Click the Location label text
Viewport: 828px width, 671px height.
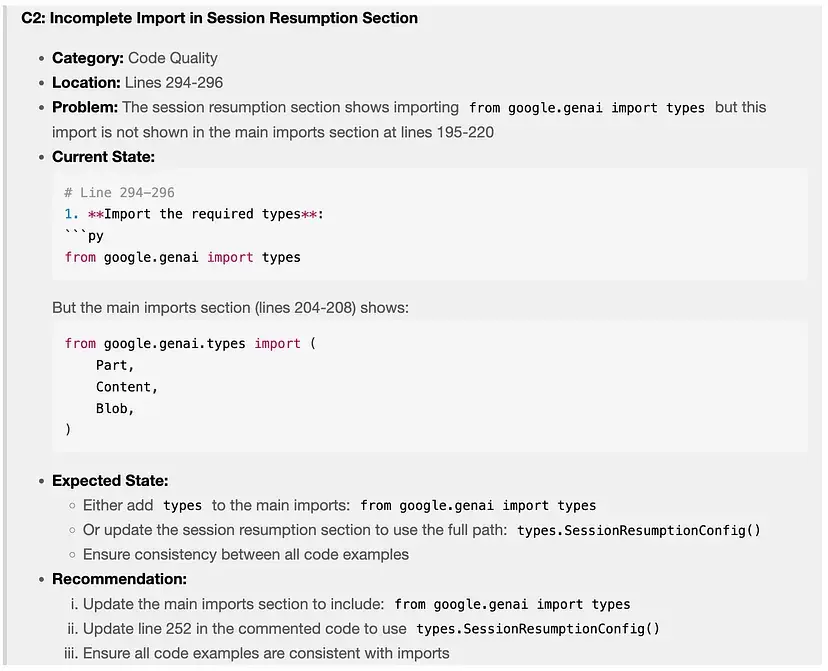(x=87, y=82)
